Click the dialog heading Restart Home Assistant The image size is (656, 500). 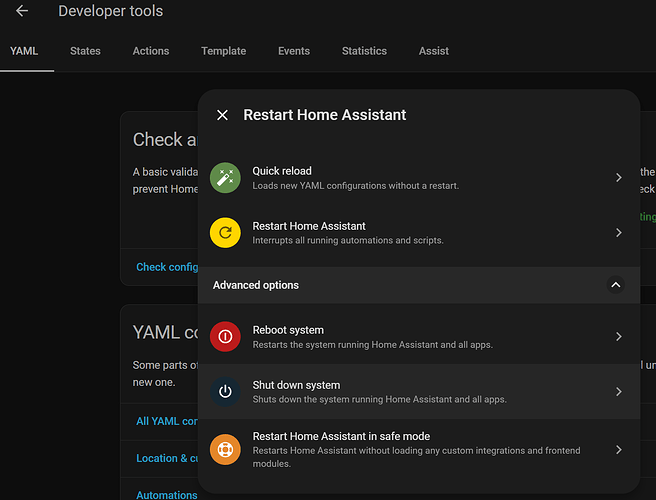pyautogui.click(x=325, y=115)
